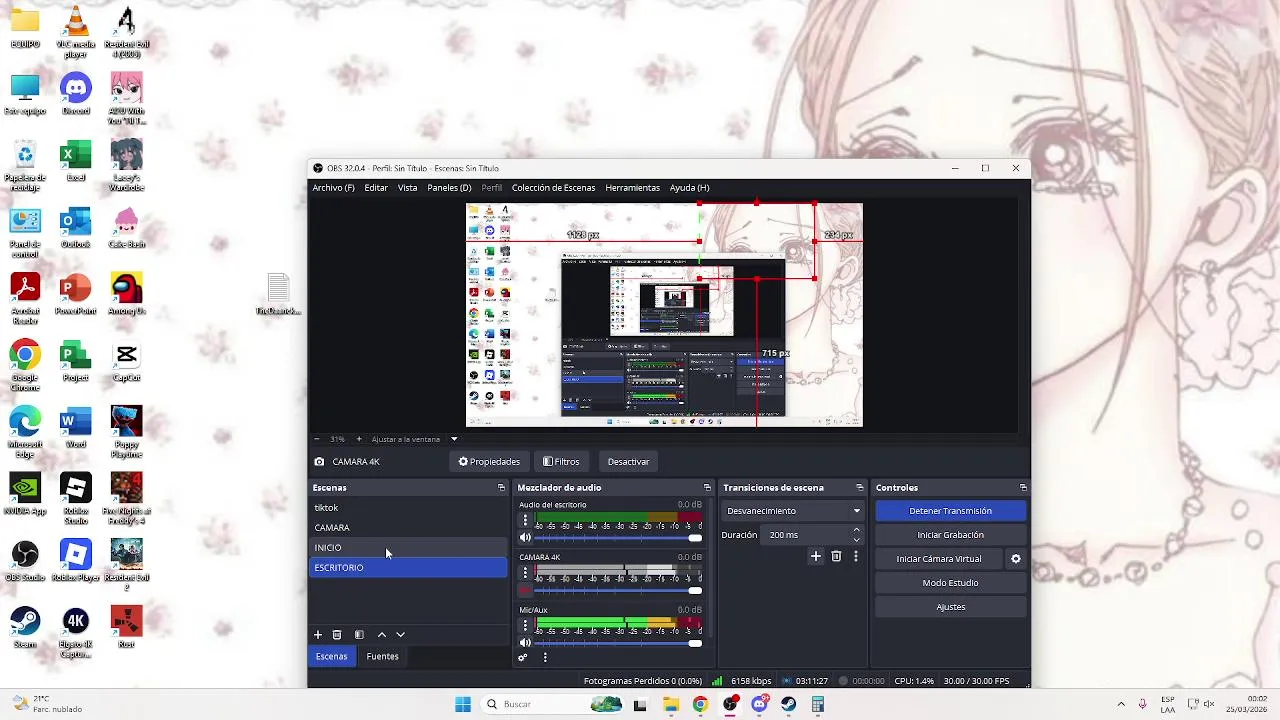Viewport: 1280px width, 720px height.
Task: Open source Filtros button
Action: click(561, 462)
